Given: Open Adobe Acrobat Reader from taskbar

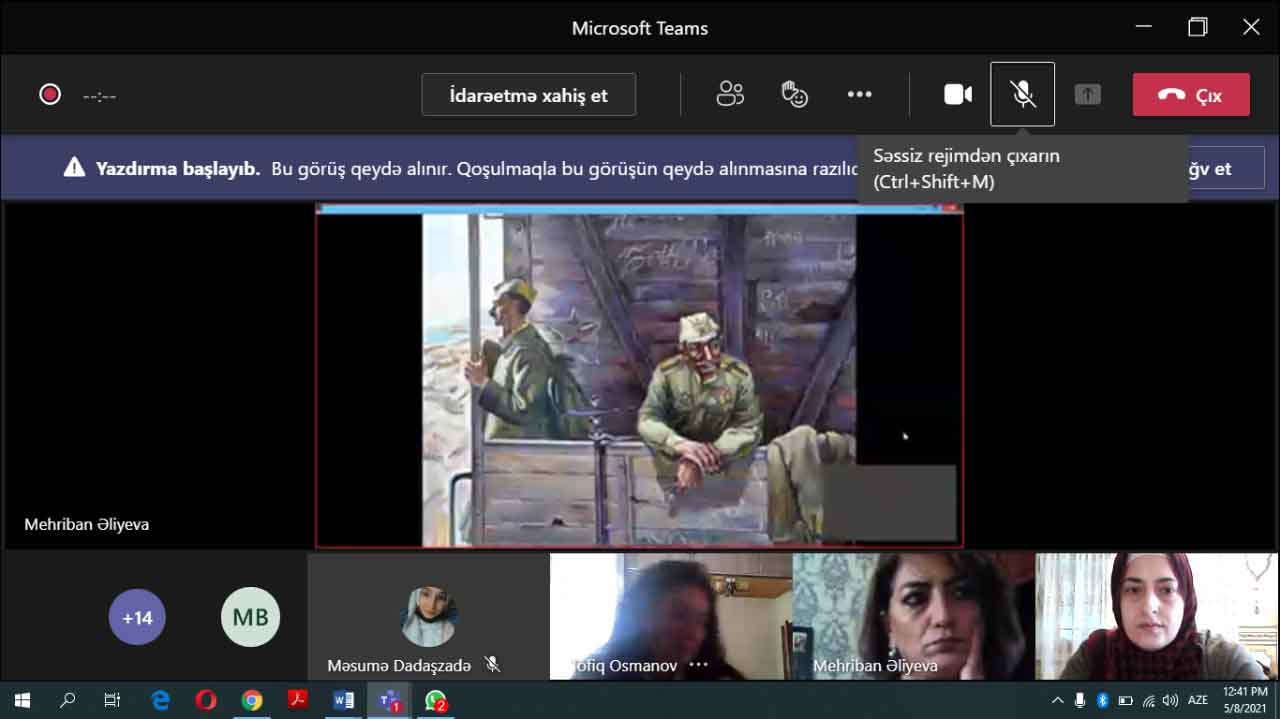Looking at the screenshot, I should coord(297,701).
